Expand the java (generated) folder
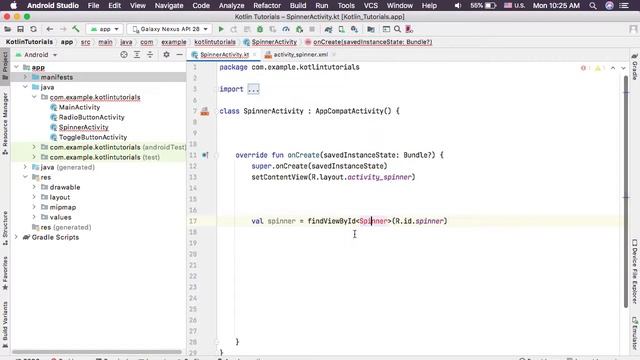The width and height of the screenshot is (640, 360). coord(25,167)
